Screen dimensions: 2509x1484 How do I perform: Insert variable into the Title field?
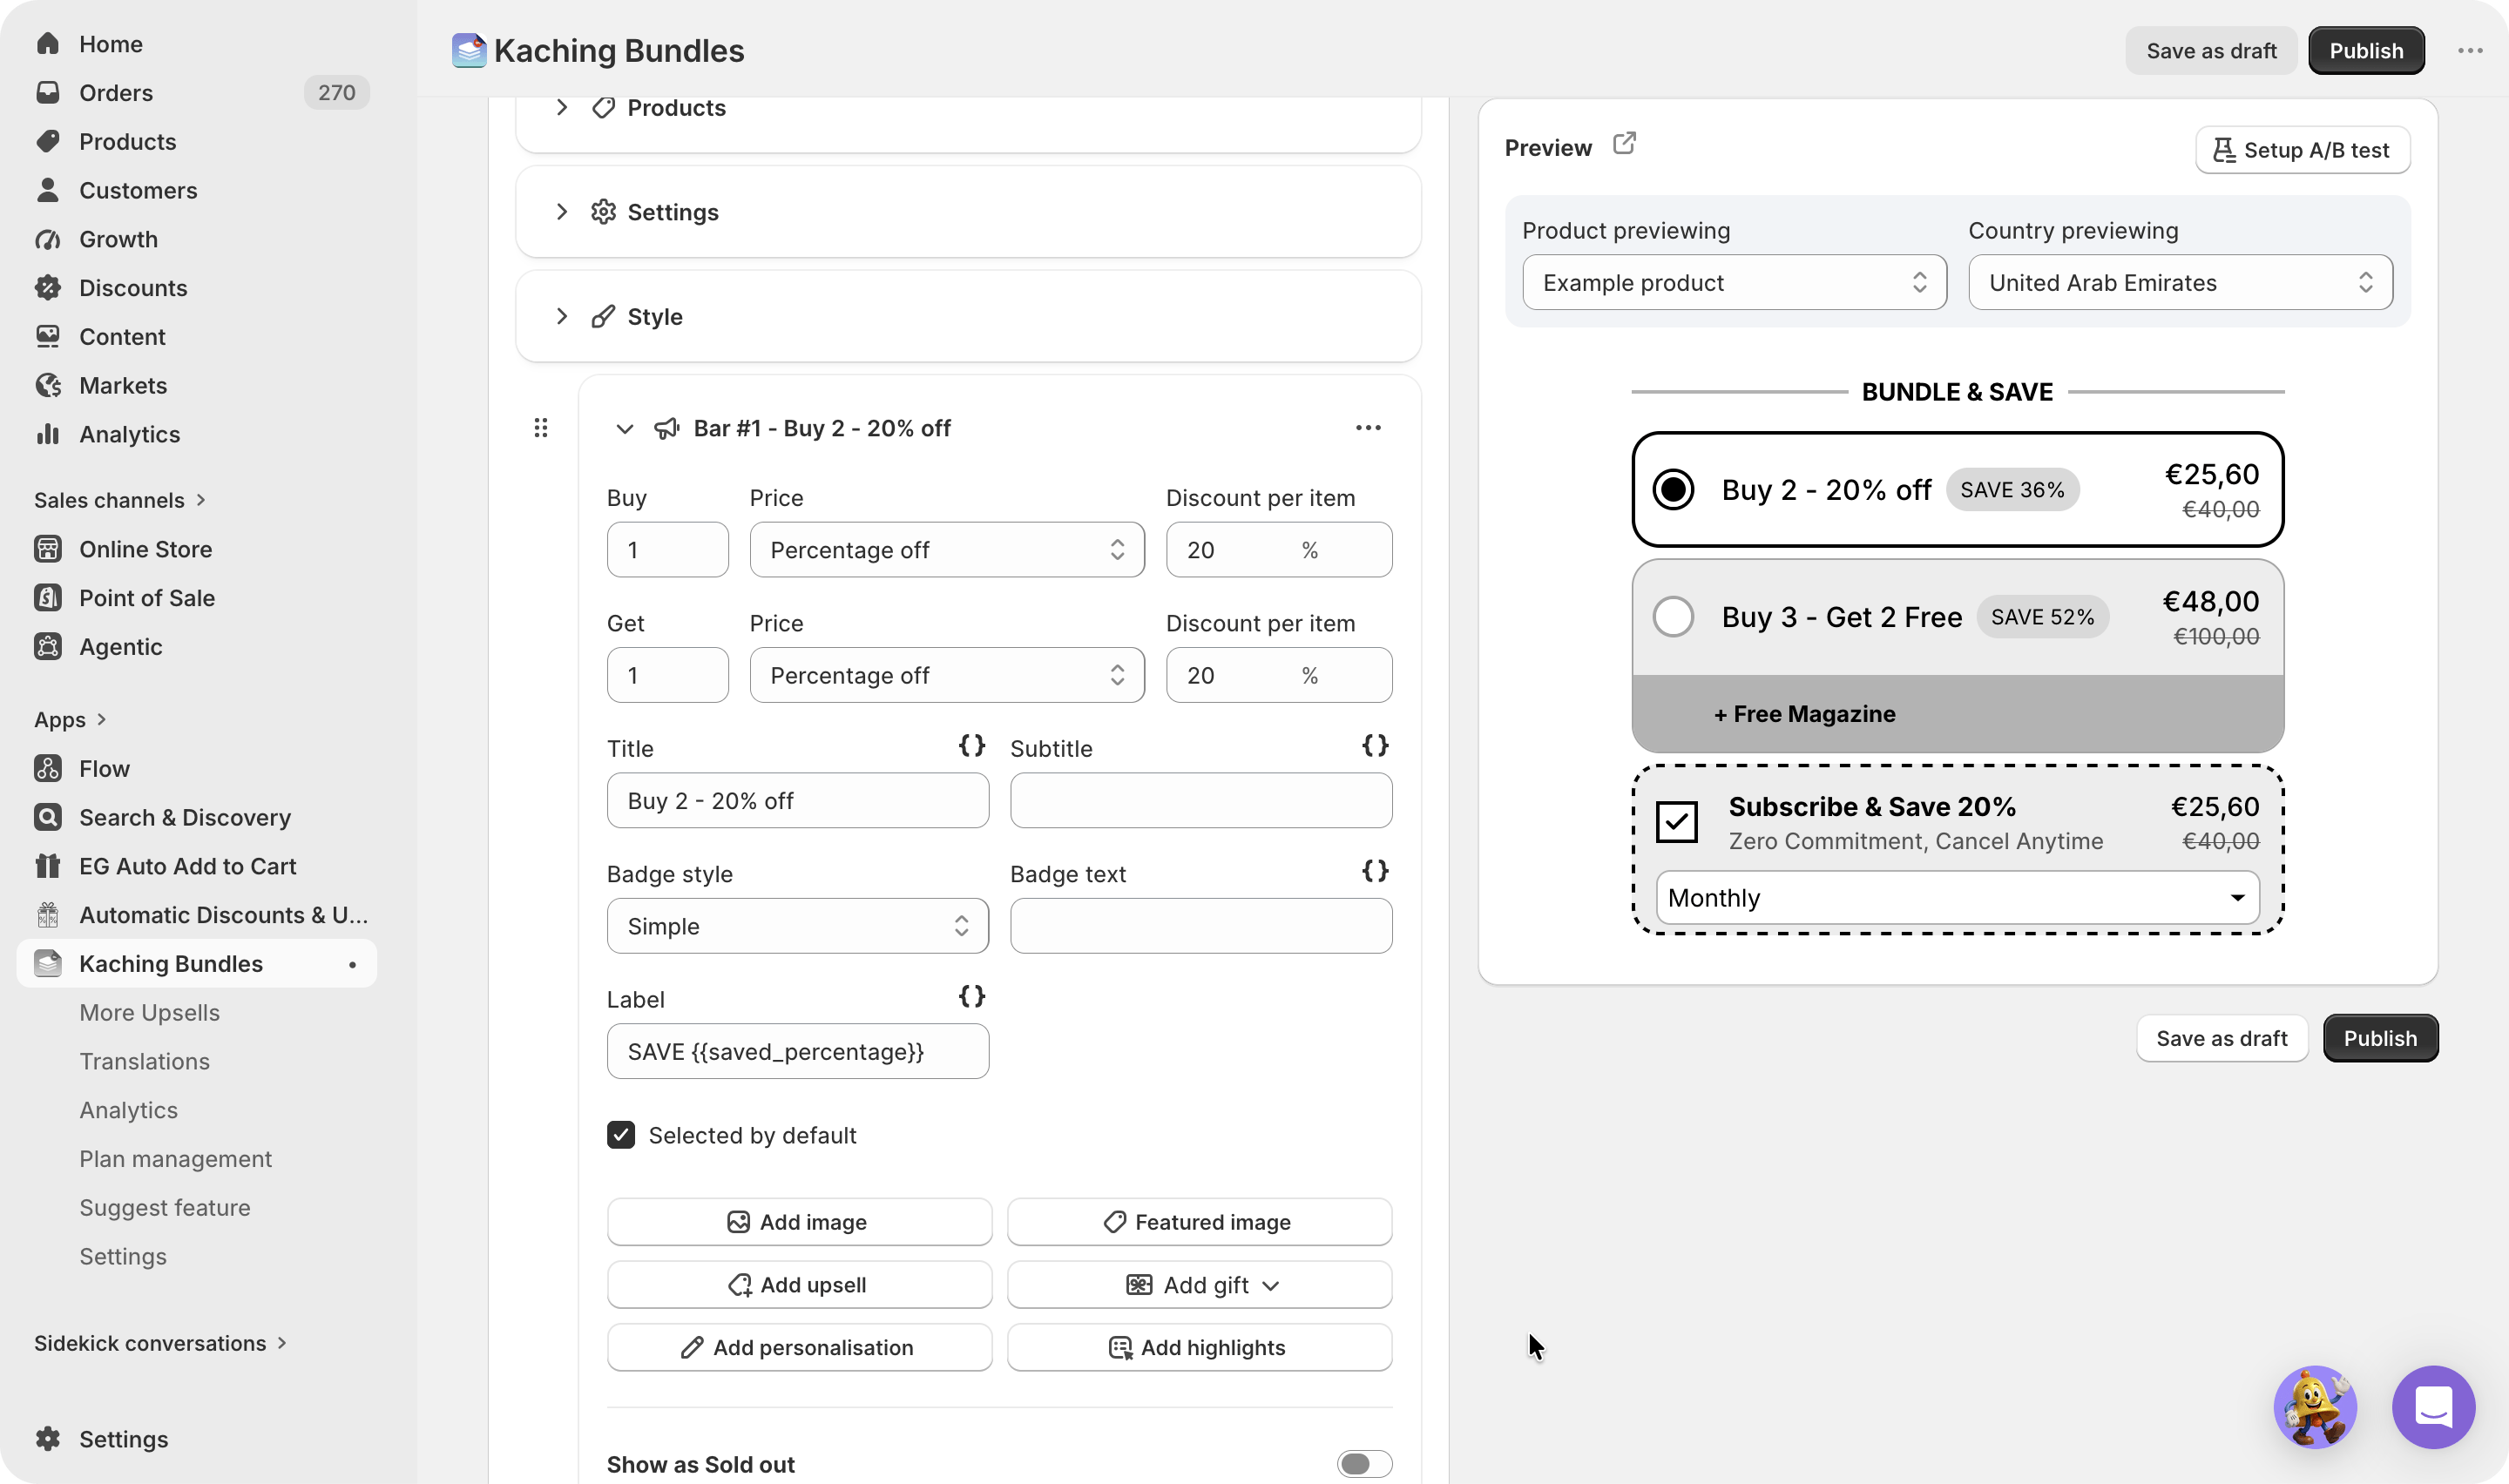point(972,745)
